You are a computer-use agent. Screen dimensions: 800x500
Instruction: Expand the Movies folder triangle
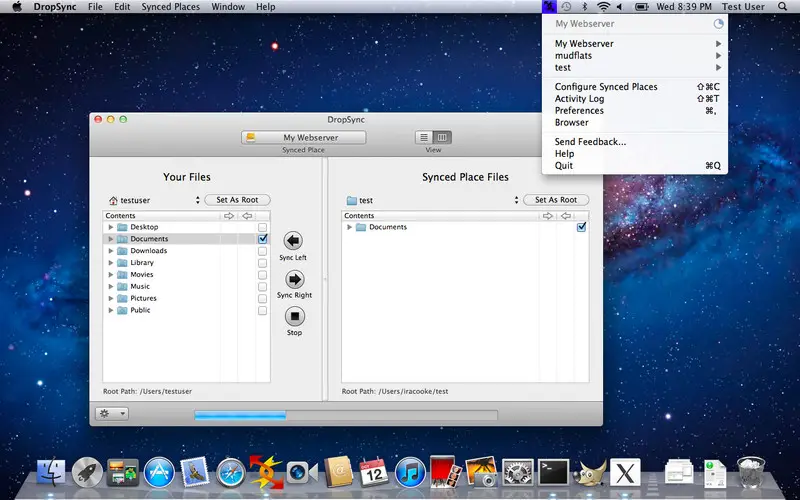pos(111,274)
